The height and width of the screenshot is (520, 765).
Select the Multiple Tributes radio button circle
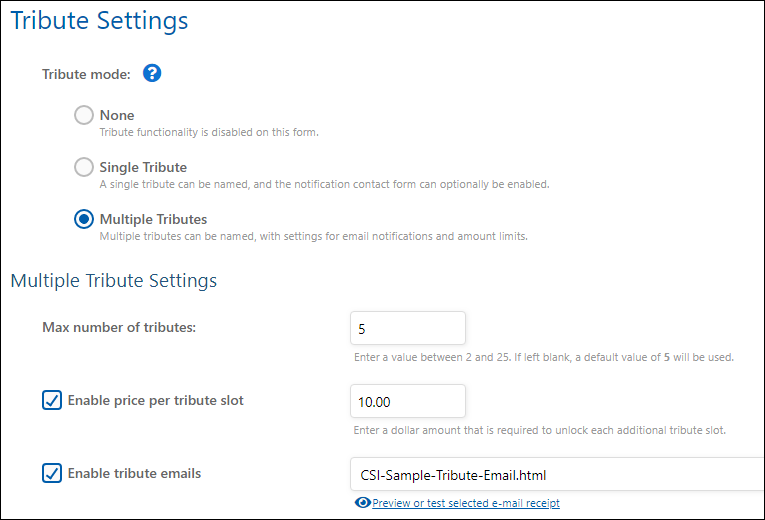(x=84, y=219)
